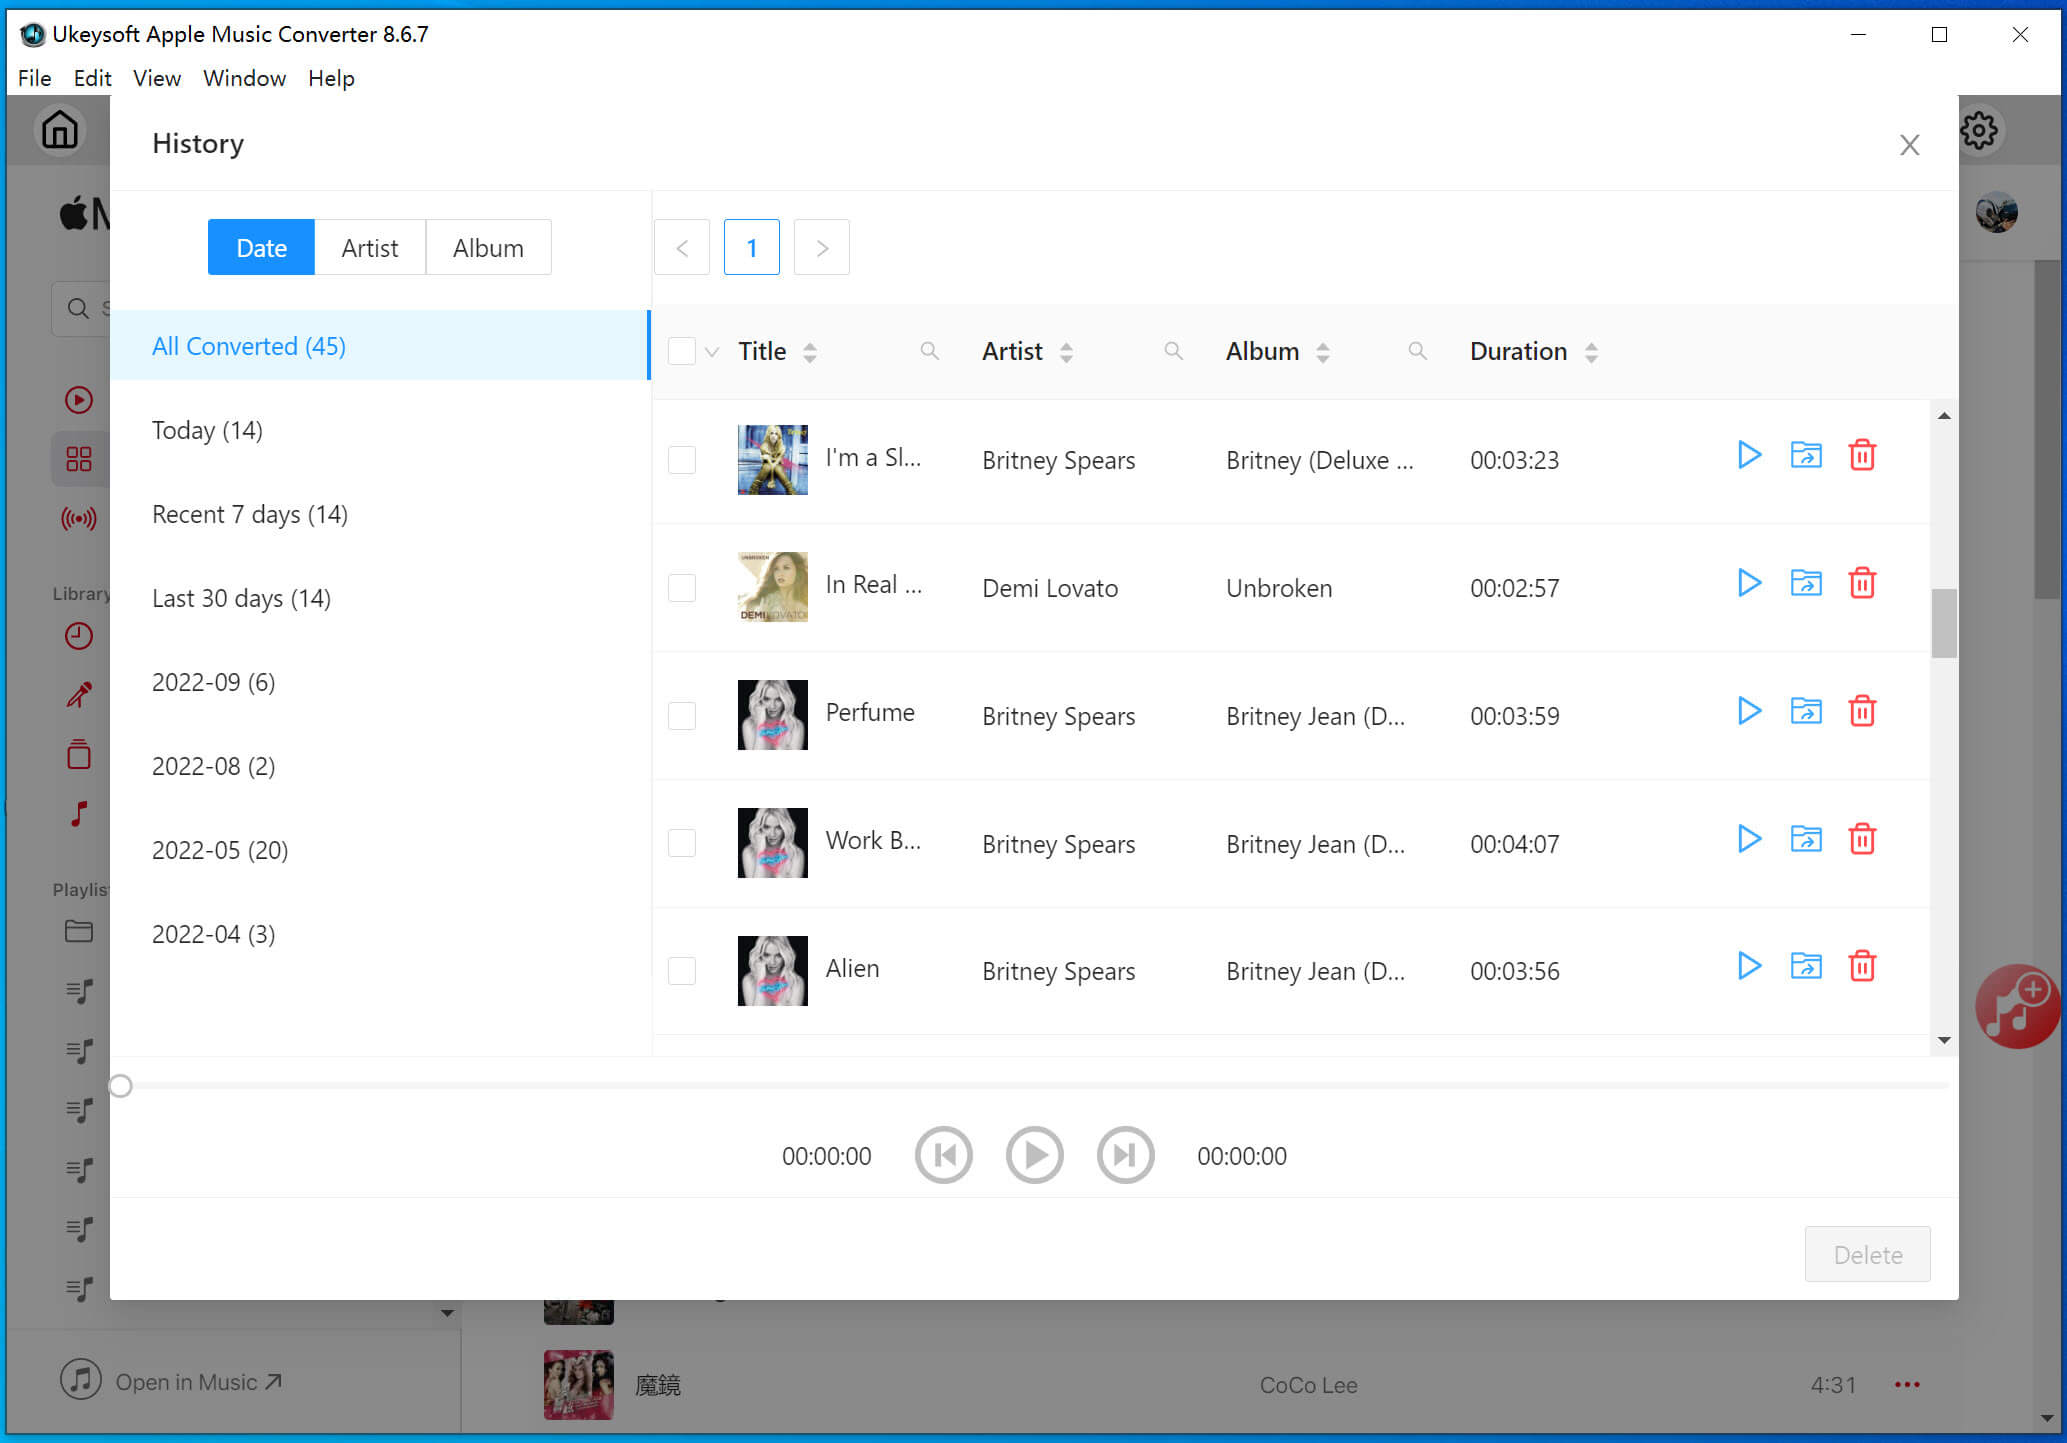Expand the Artist column sort dropdown
The width and height of the screenshot is (2067, 1443).
[1068, 350]
